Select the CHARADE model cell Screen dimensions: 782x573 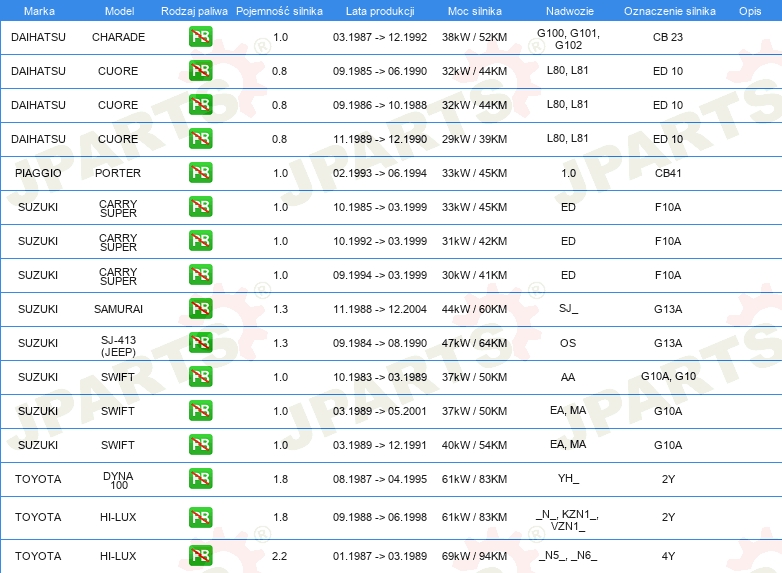[118, 37]
